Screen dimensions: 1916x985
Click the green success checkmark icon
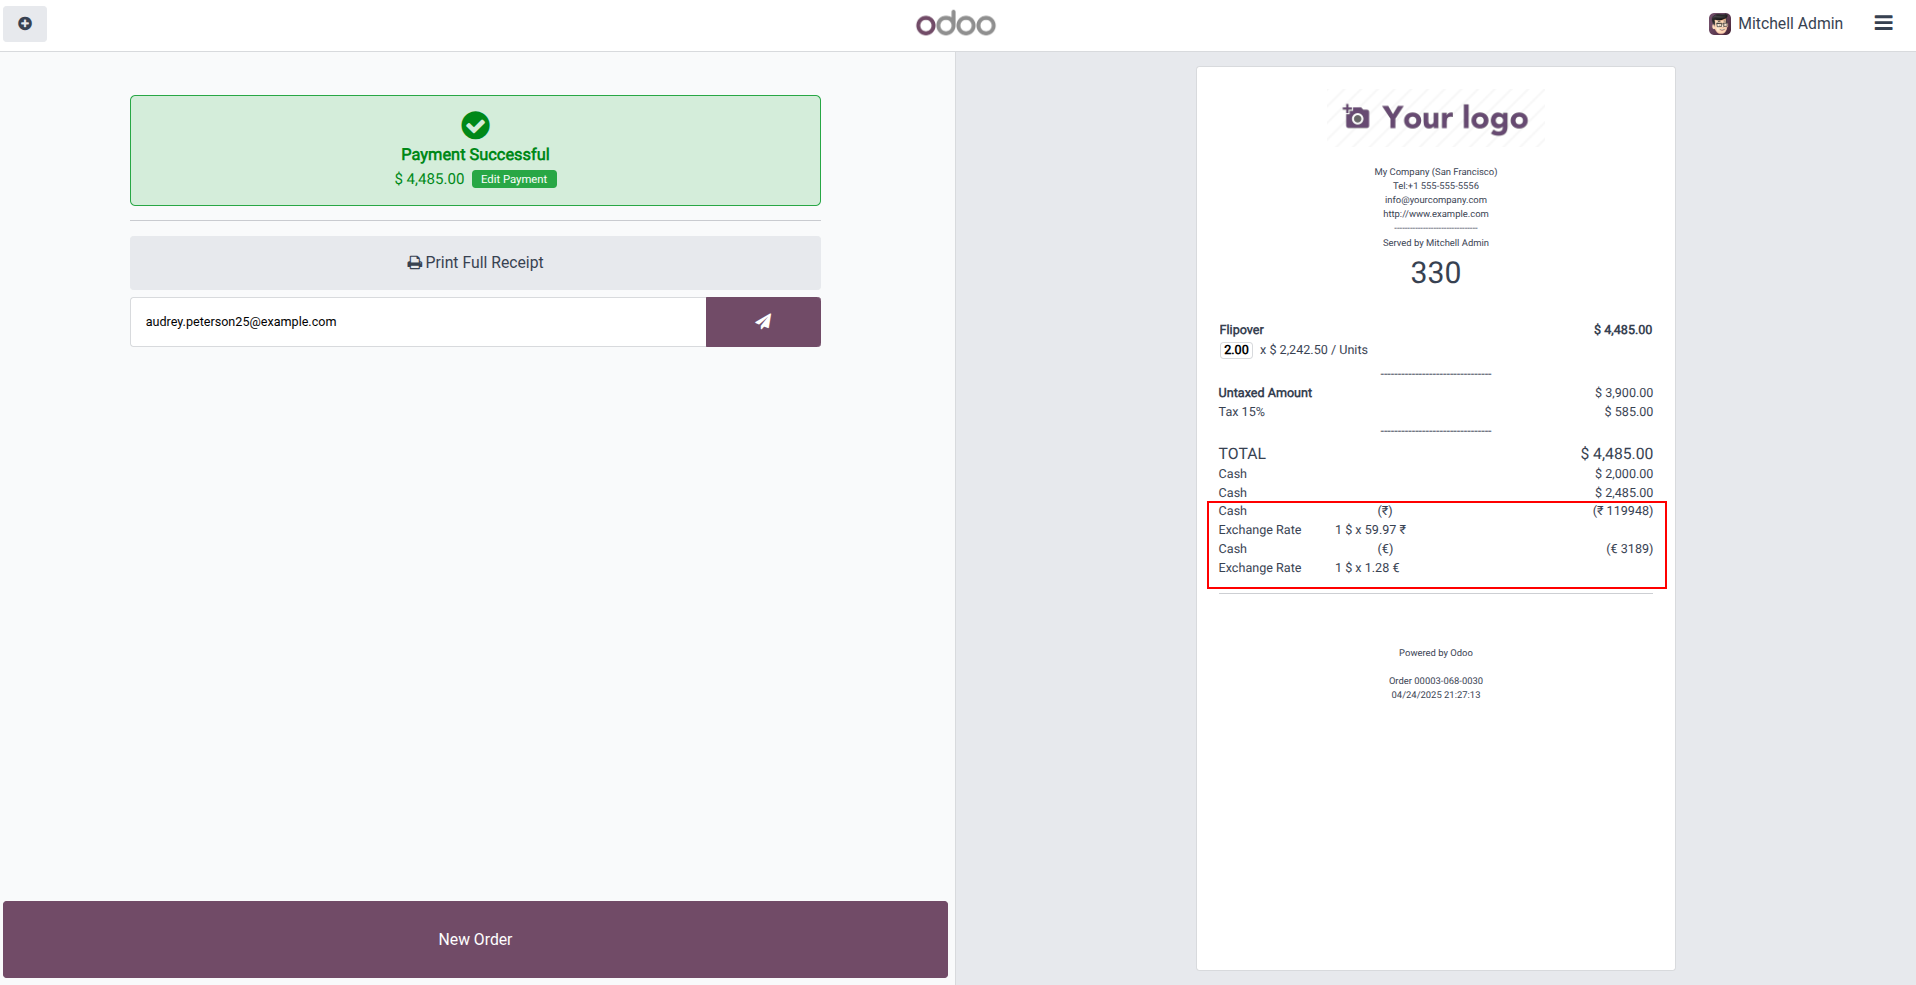pos(475,125)
